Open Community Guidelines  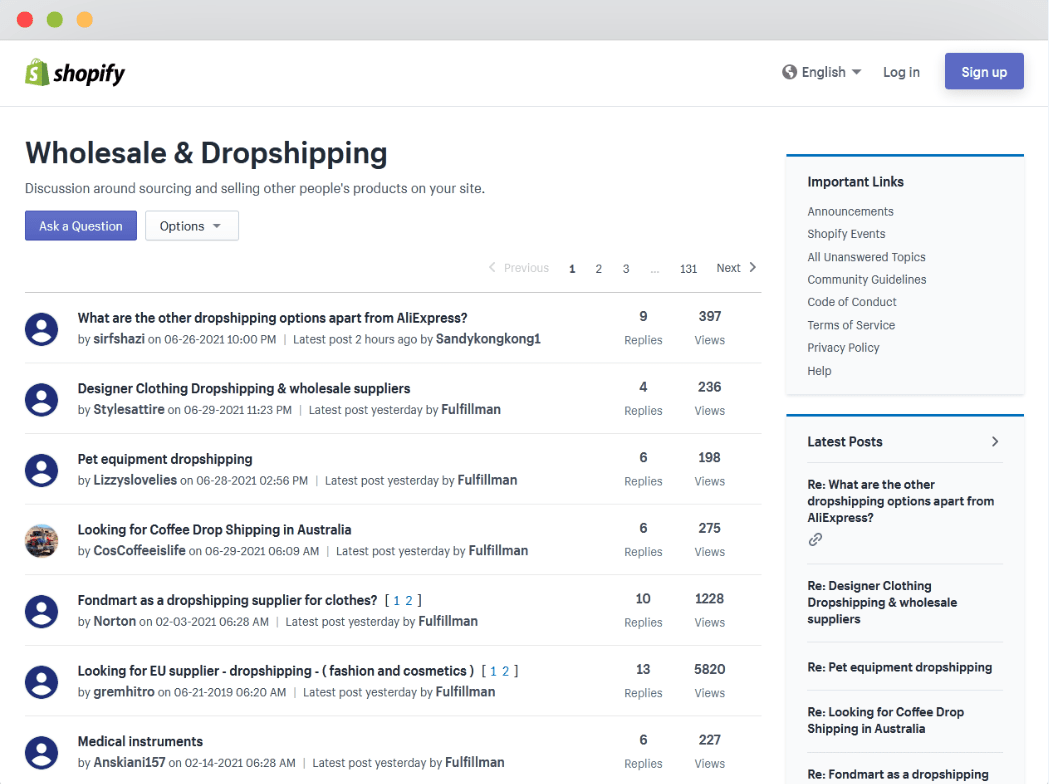(867, 279)
